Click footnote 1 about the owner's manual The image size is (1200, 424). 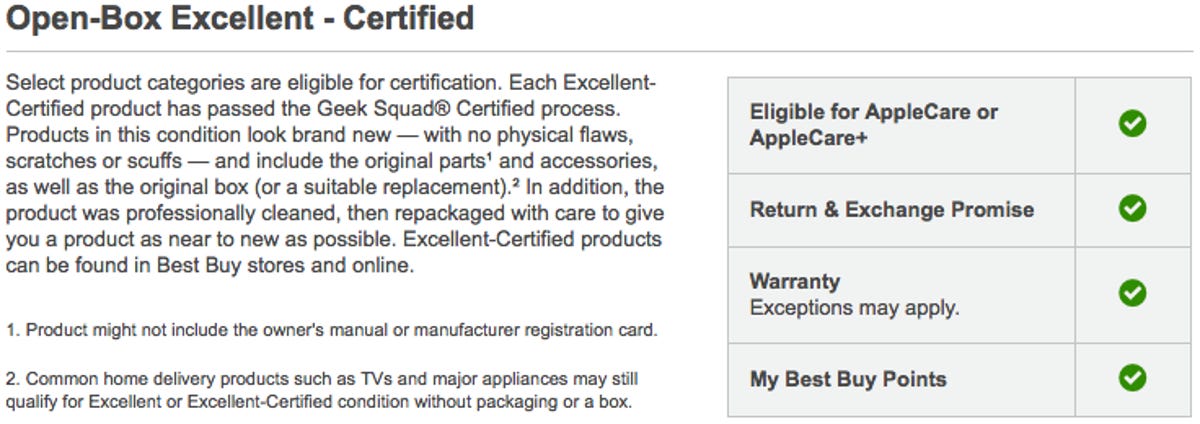pyautogui.click(x=331, y=330)
